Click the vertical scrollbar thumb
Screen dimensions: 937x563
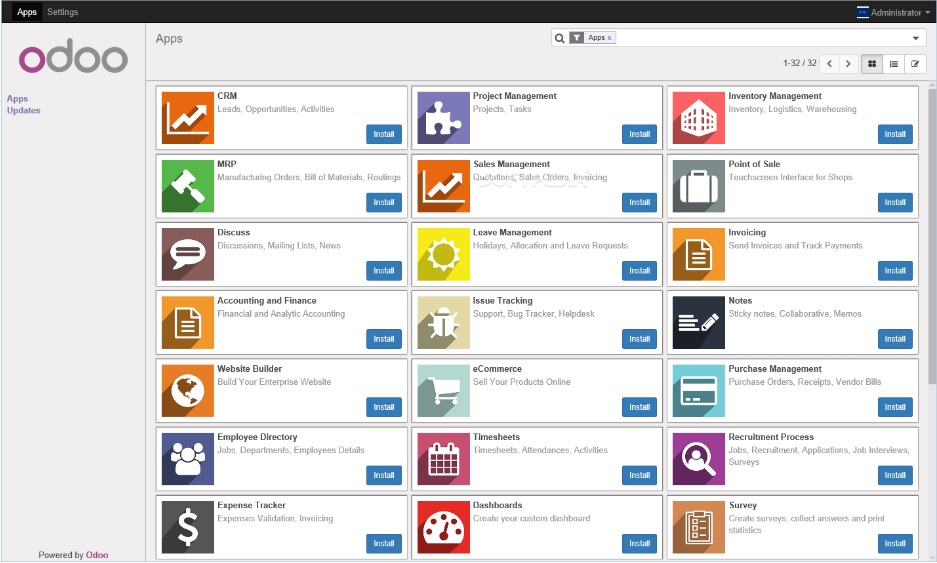coord(932,236)
